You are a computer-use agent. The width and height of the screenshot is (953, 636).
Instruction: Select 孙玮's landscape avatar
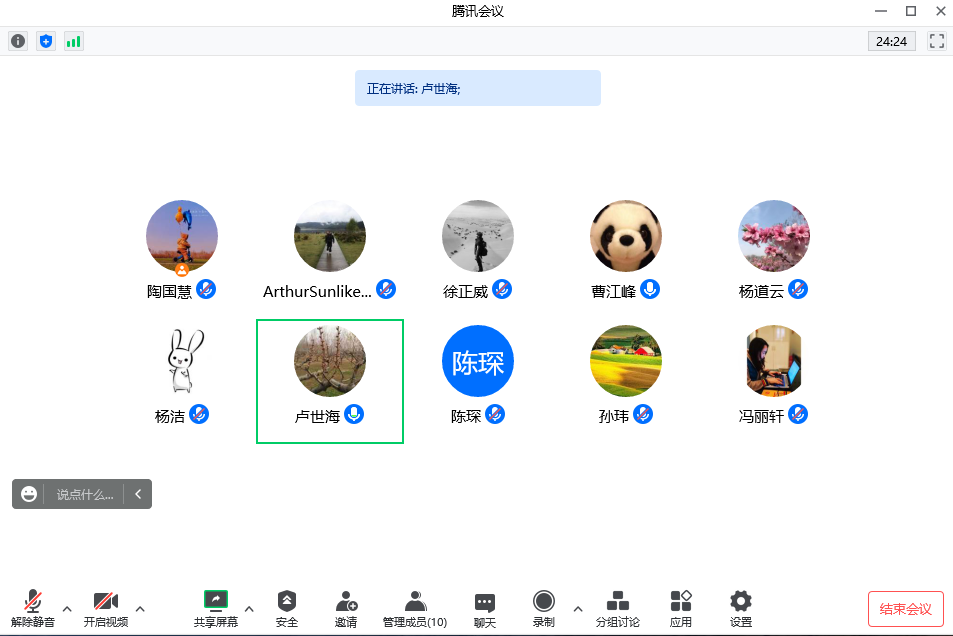626,361
